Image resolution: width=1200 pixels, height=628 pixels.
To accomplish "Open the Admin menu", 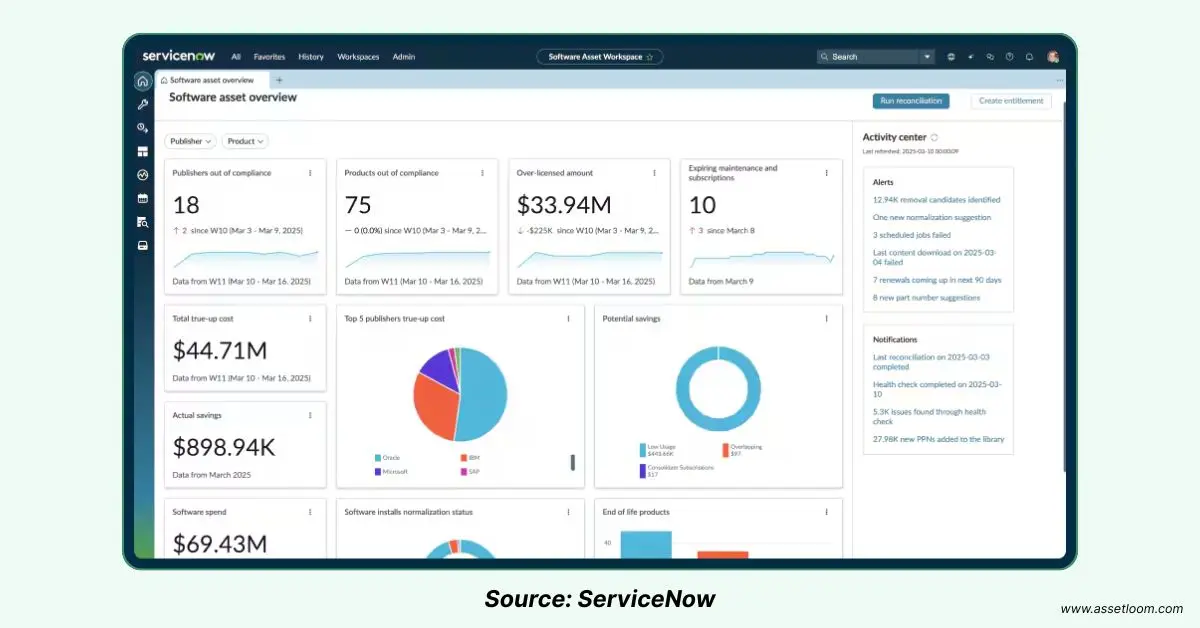I will pos(404,57).
